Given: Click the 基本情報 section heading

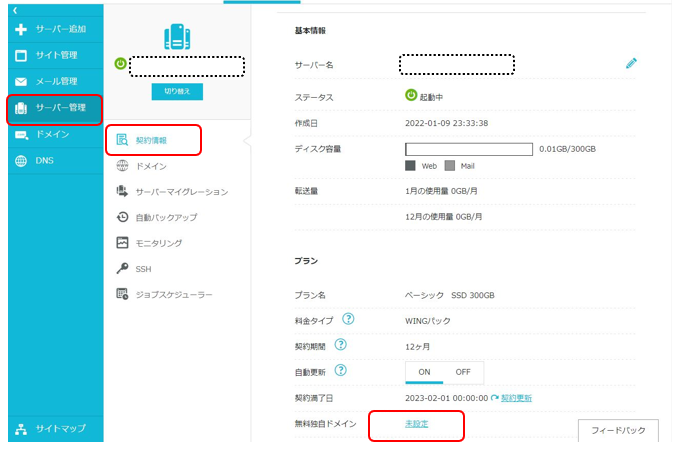Looking at the screenshot, I should pos(310,31).
